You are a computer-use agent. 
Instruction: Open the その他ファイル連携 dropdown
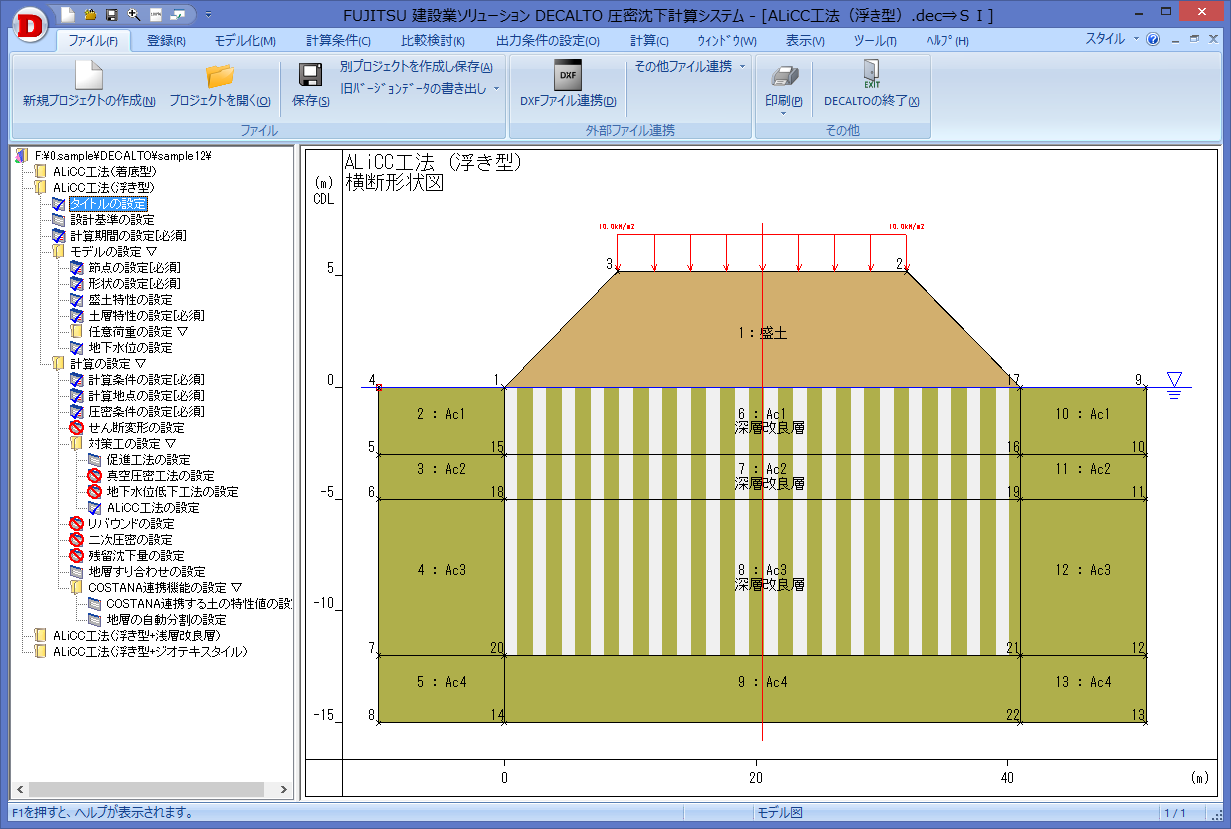pyautogui.click(x=690, y=66)
